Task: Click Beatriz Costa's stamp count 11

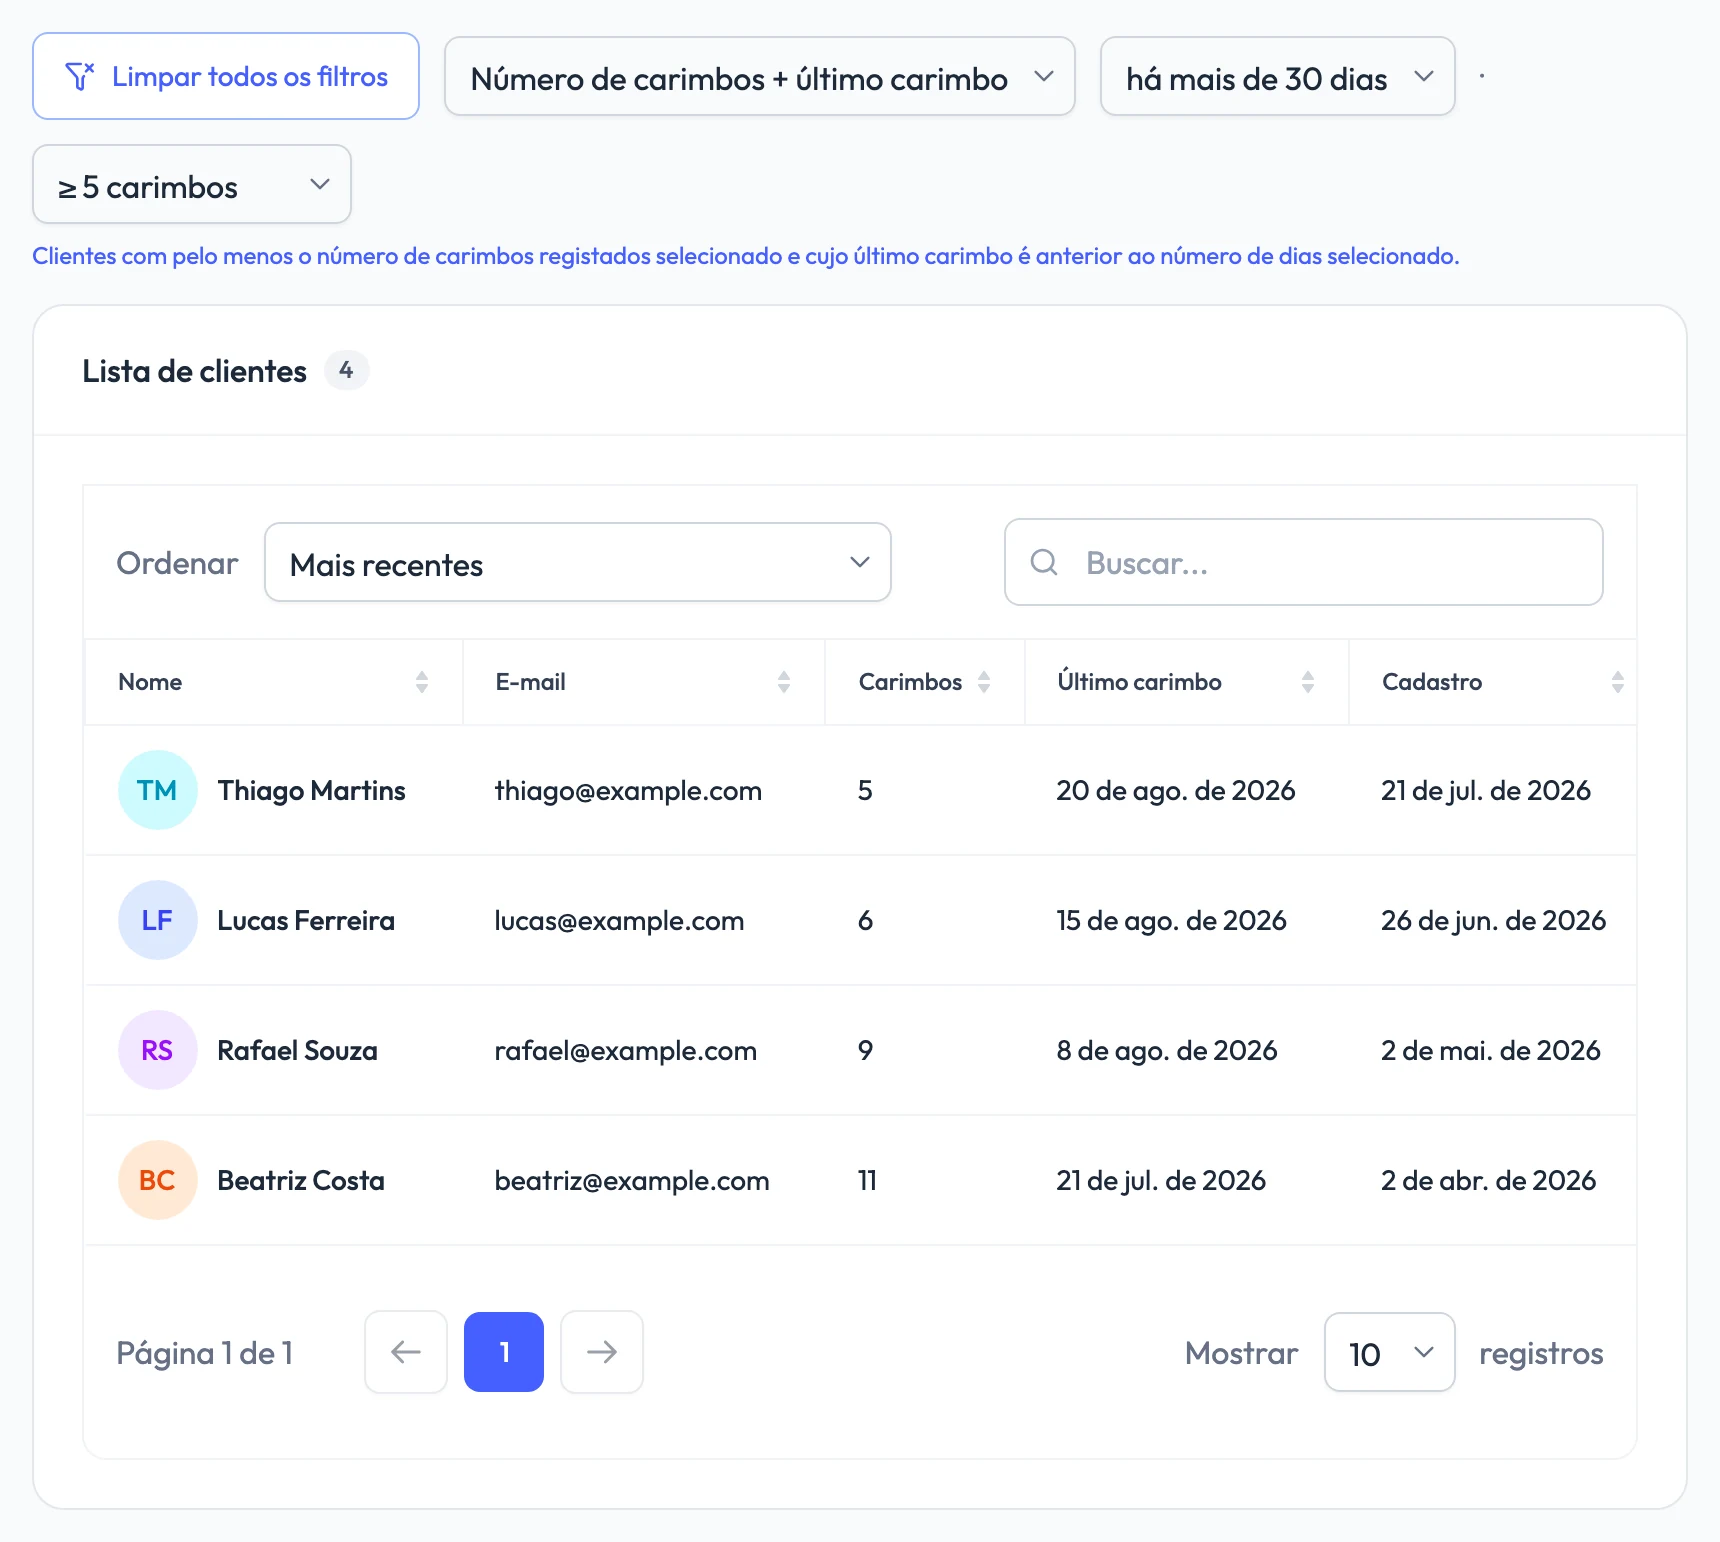Action: pos(867,1181)
